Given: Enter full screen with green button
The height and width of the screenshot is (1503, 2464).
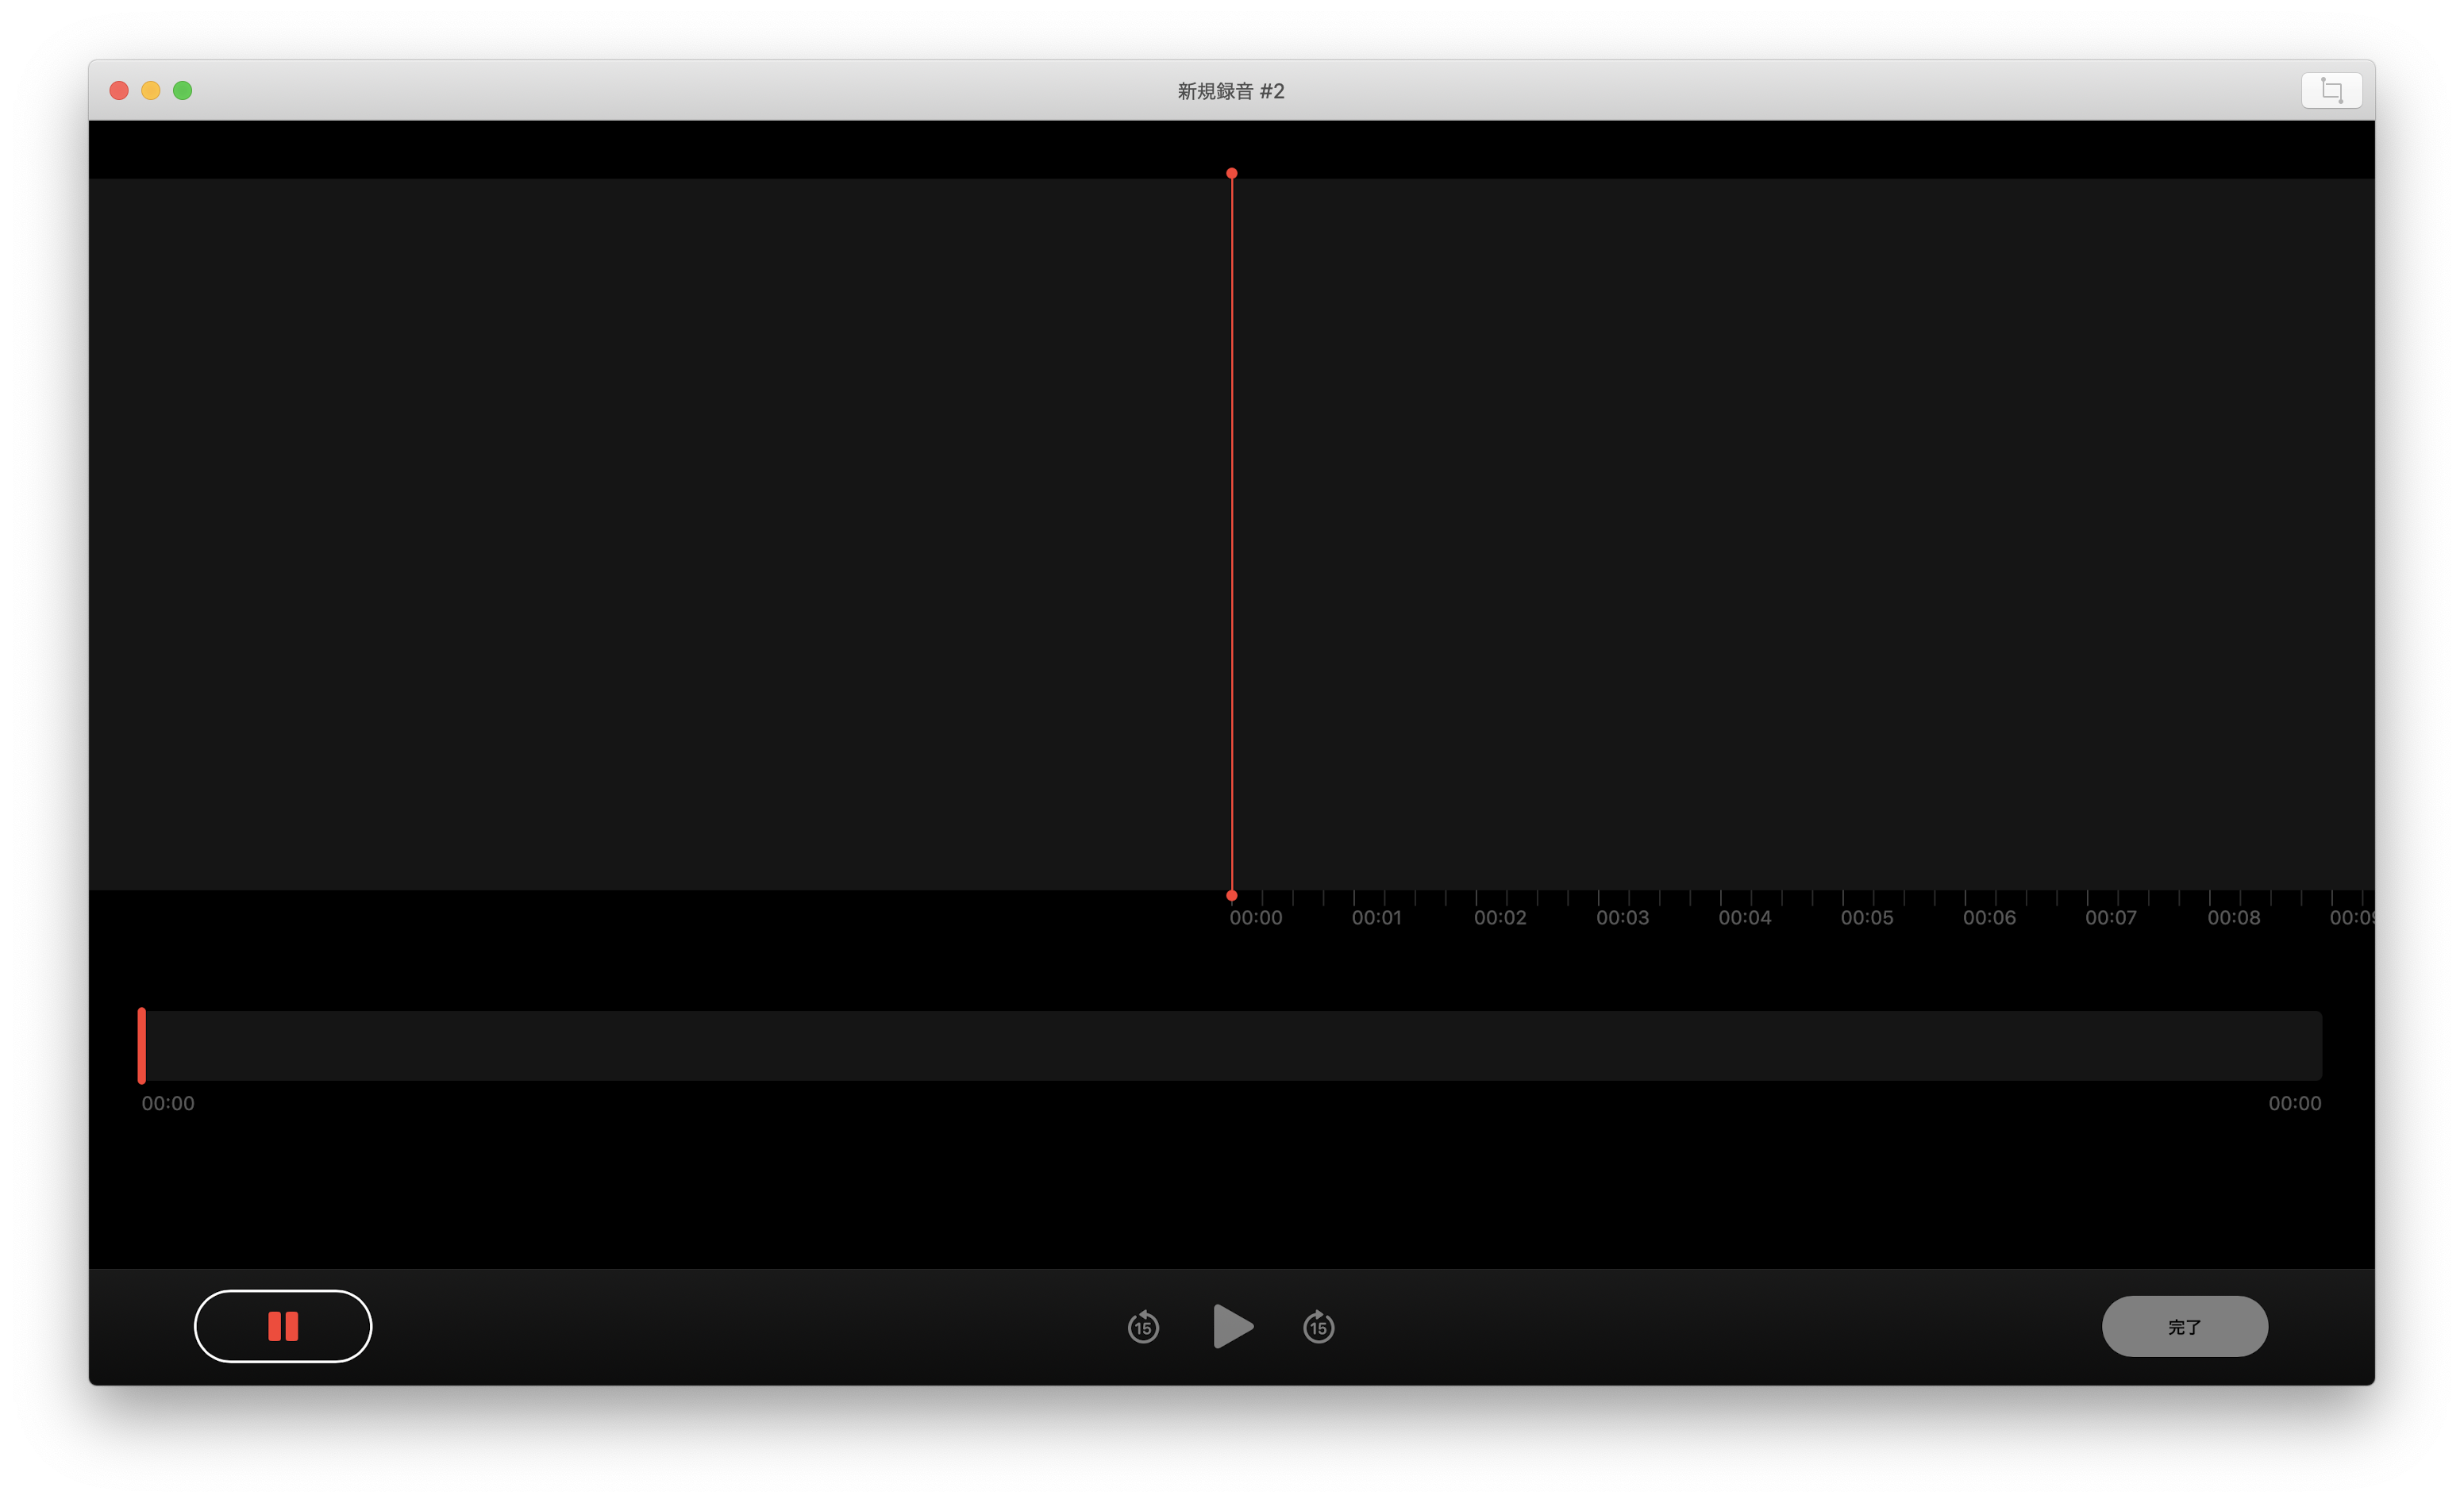Looking at the screenshot, I should point(183,91).
